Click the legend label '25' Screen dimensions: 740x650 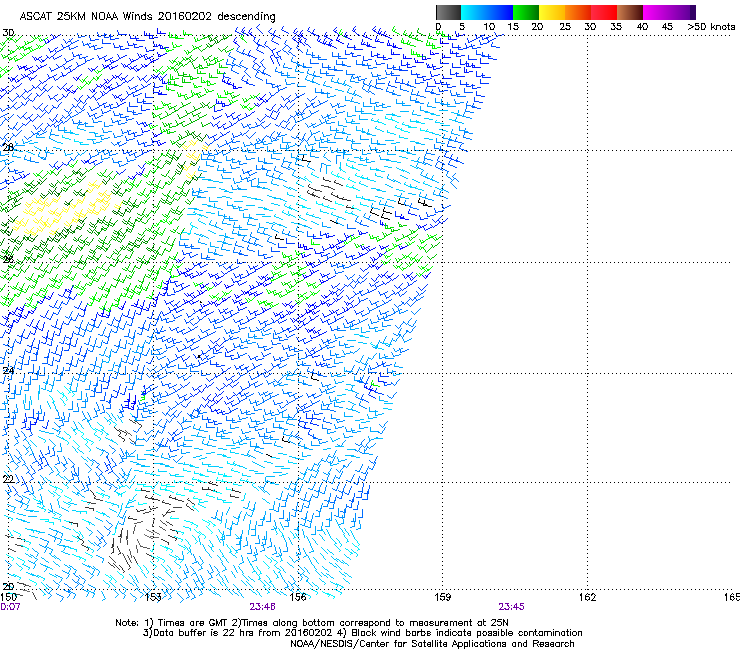[x=564, y=27]
